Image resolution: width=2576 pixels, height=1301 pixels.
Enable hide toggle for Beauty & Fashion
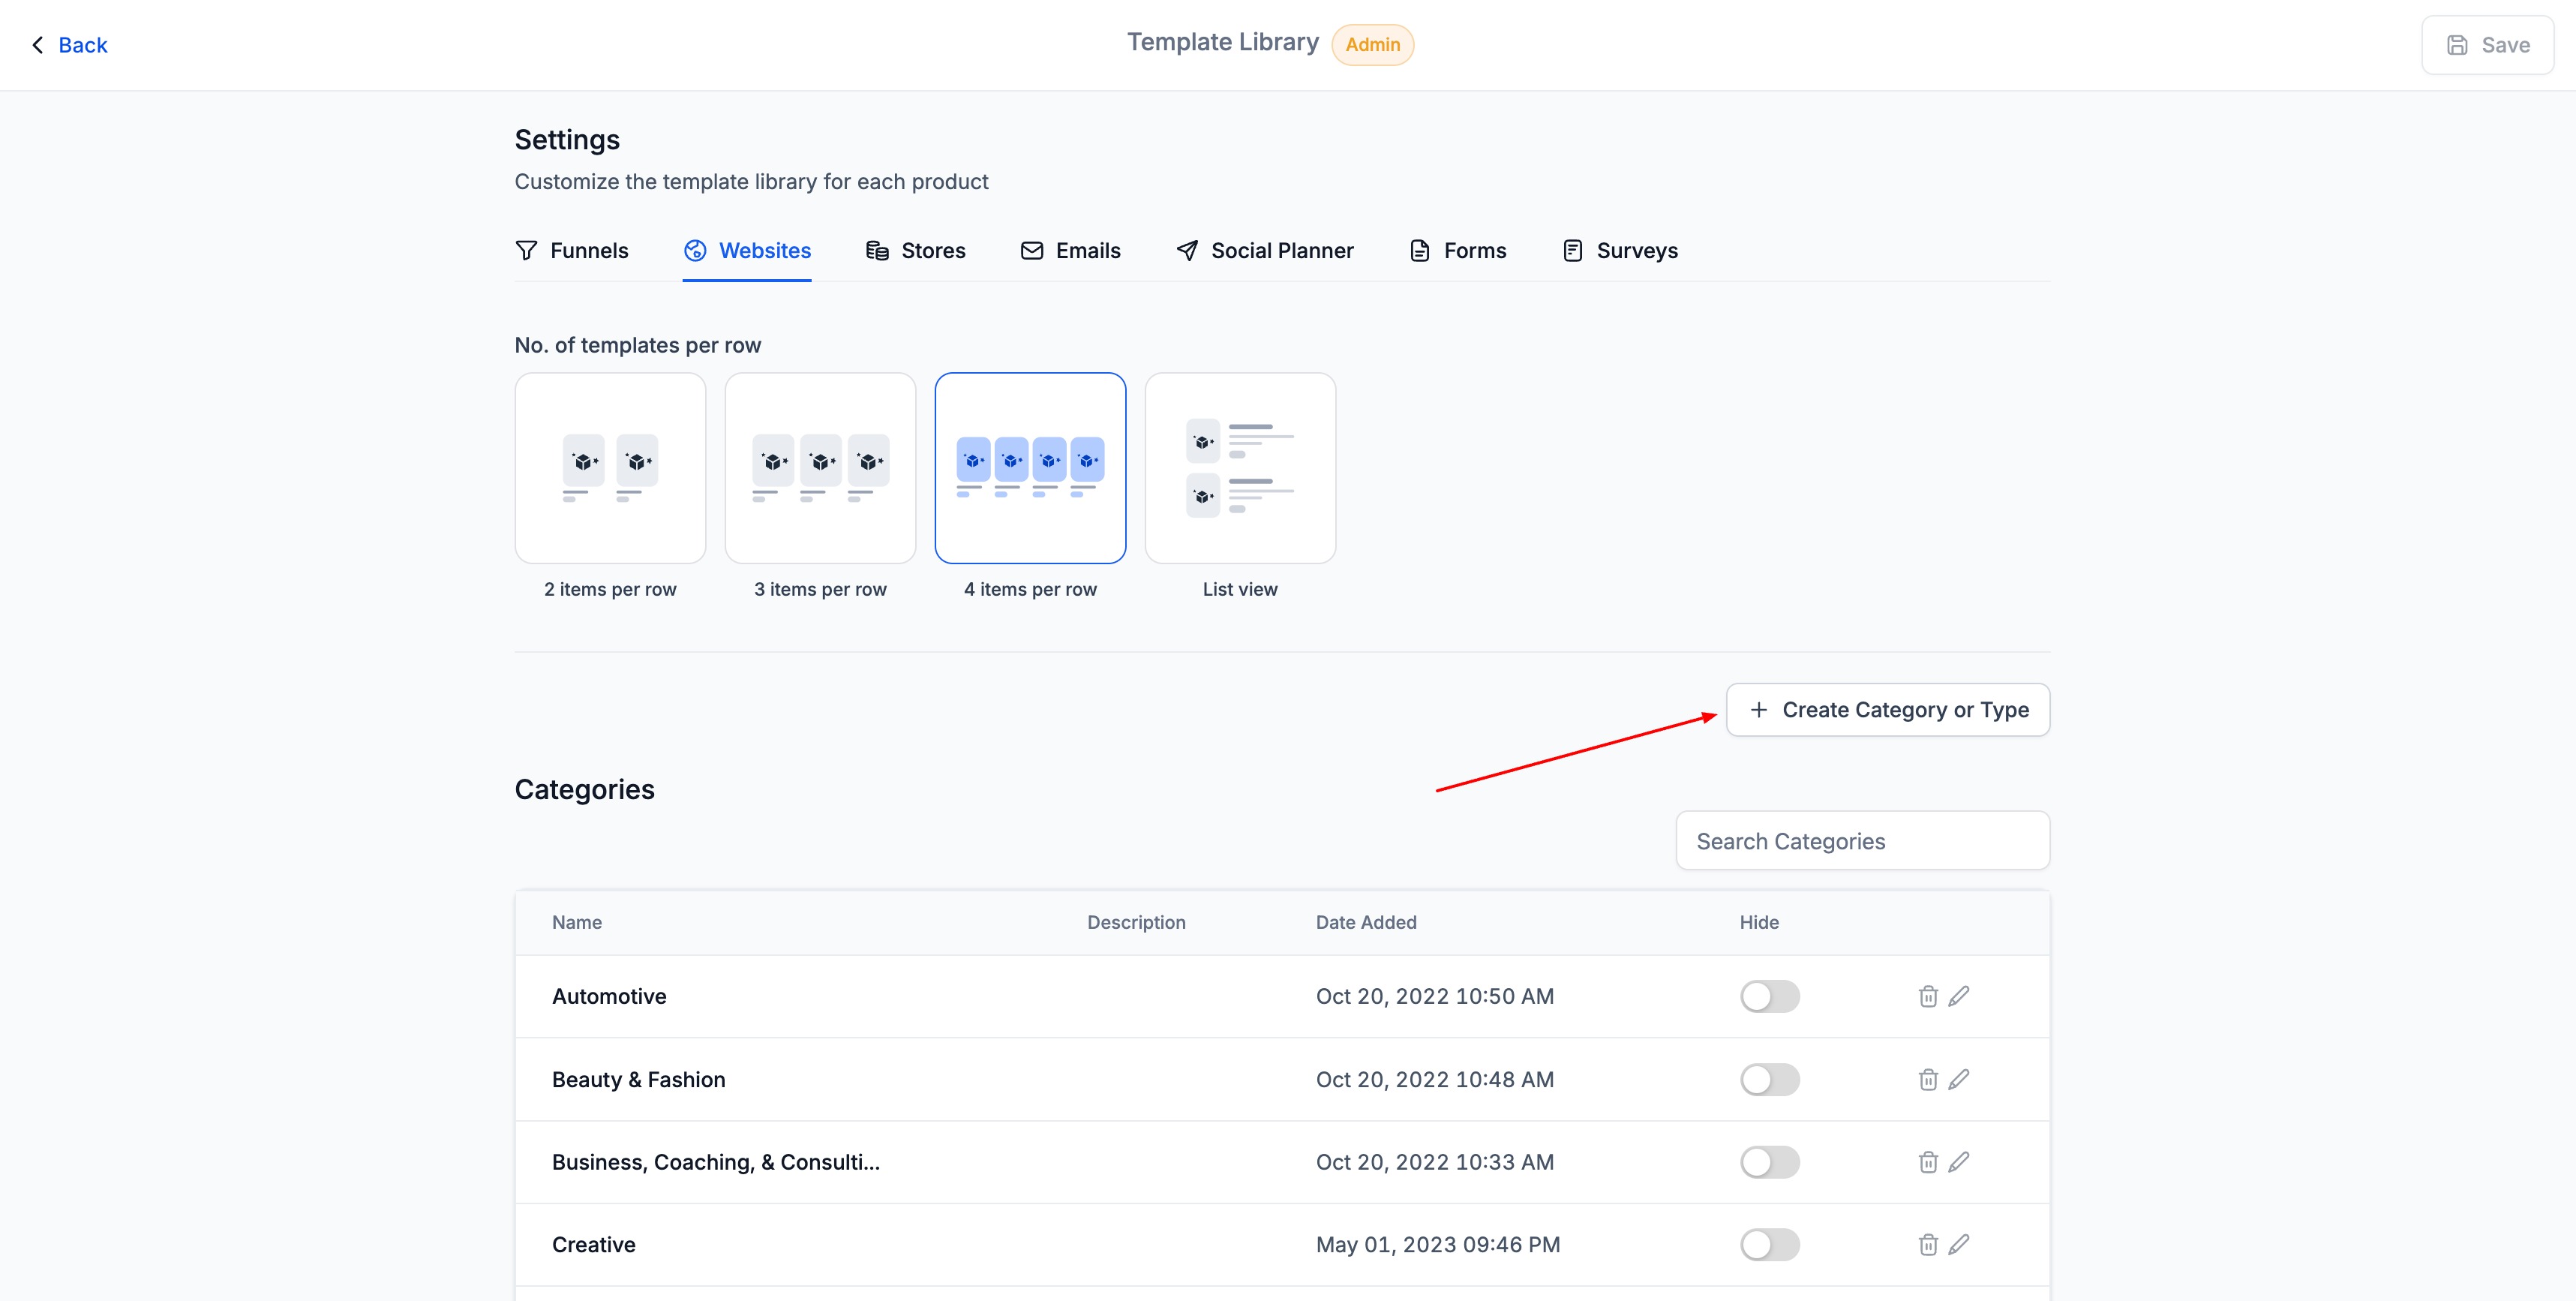1769,1079
